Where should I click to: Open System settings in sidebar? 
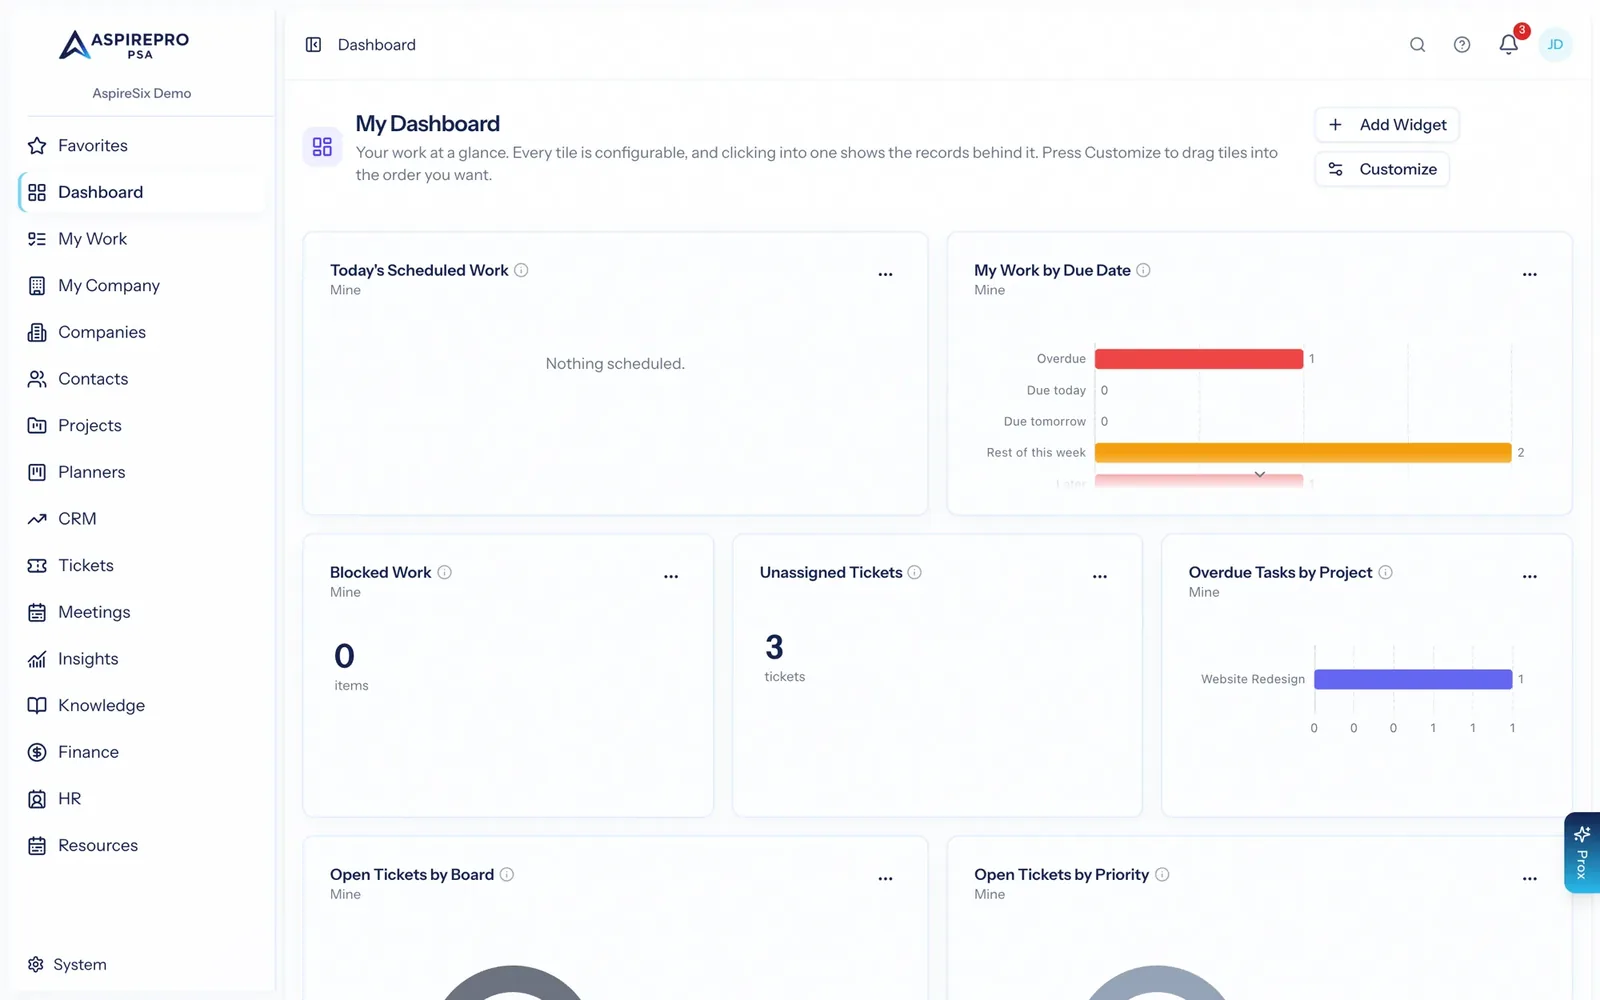67,965
